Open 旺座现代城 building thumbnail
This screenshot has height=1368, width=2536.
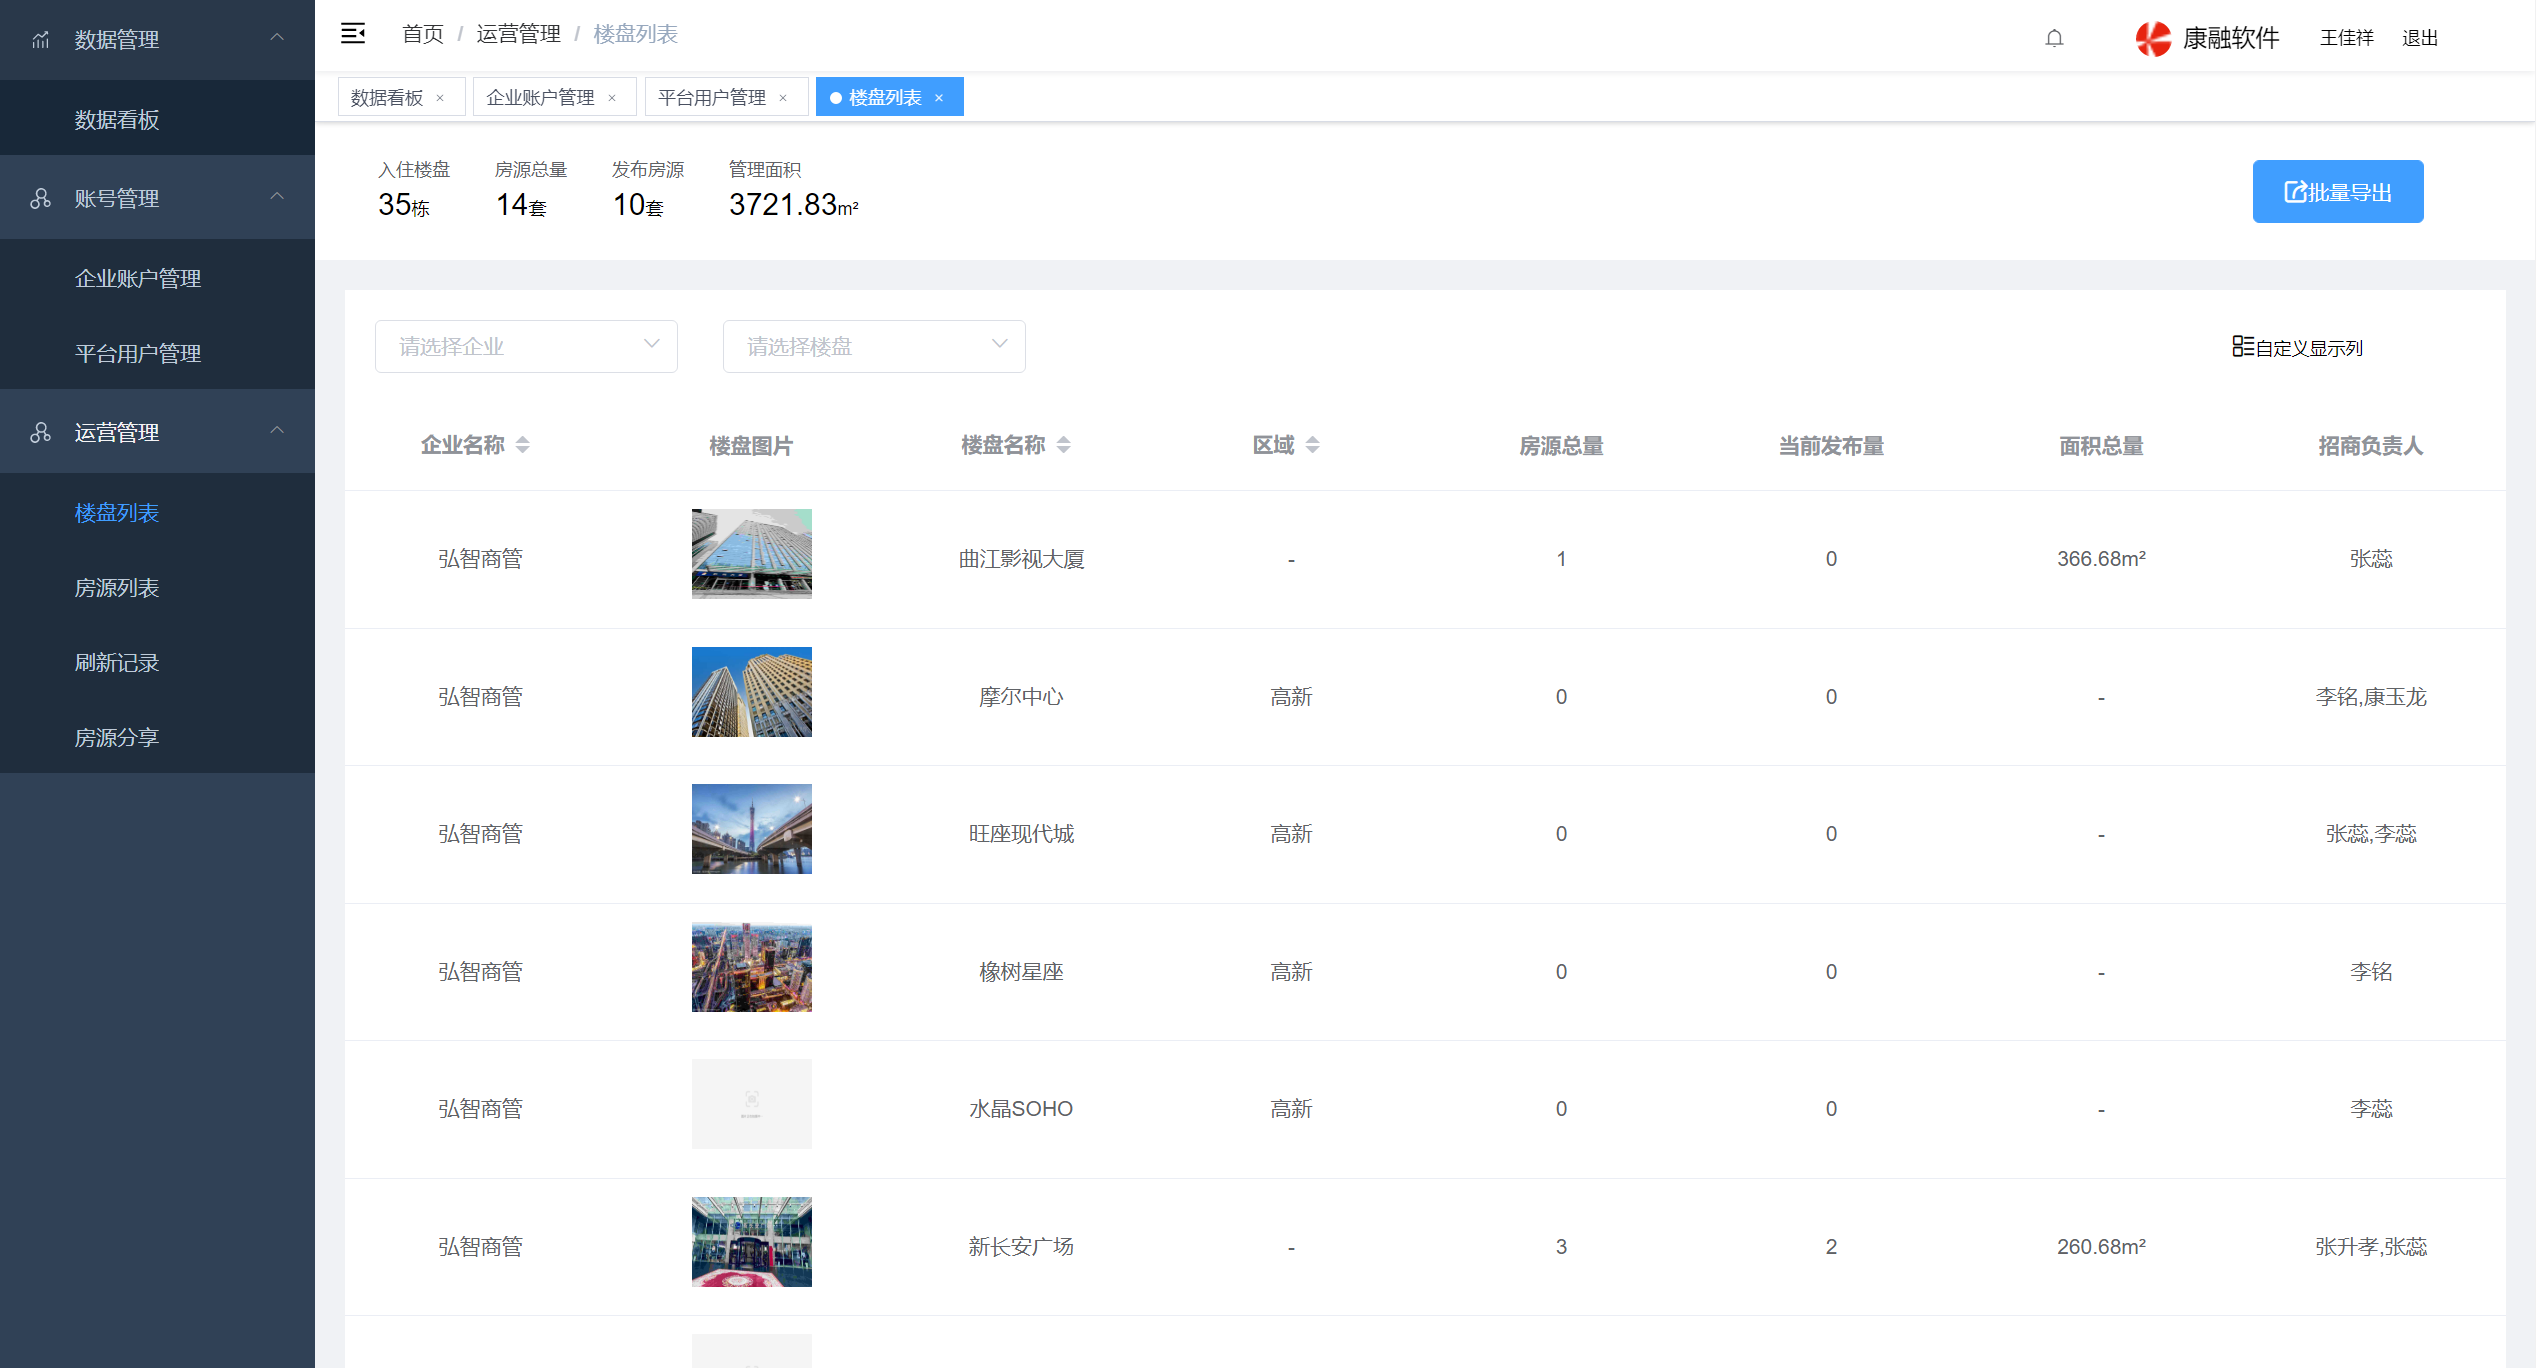coord(752,829)
